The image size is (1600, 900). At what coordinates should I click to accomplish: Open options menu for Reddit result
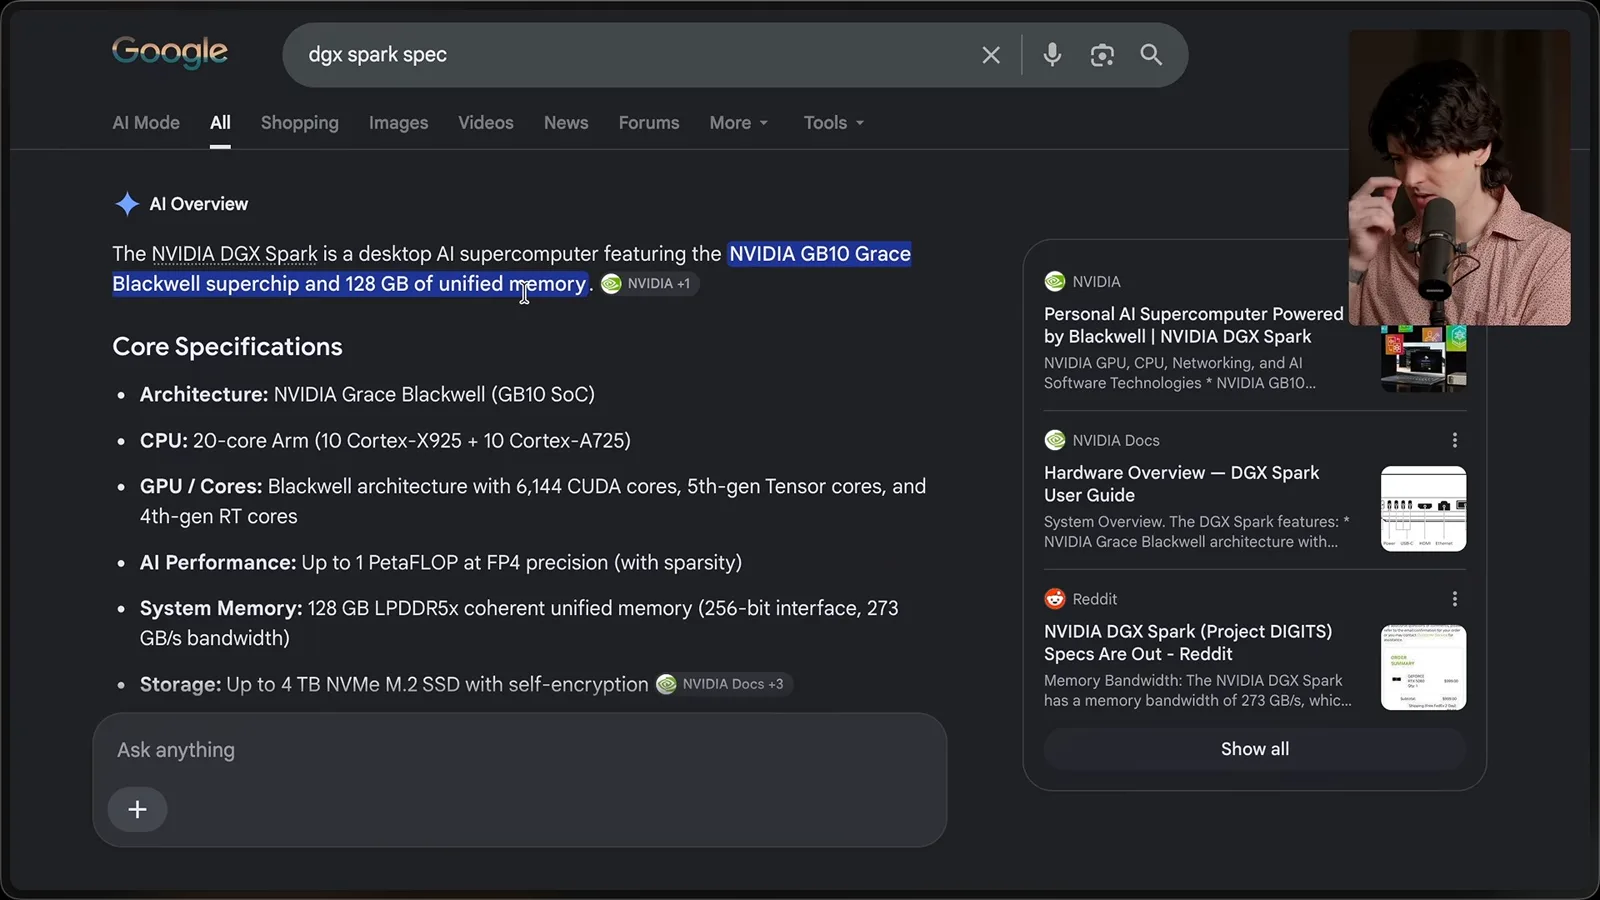[1455, 599]
